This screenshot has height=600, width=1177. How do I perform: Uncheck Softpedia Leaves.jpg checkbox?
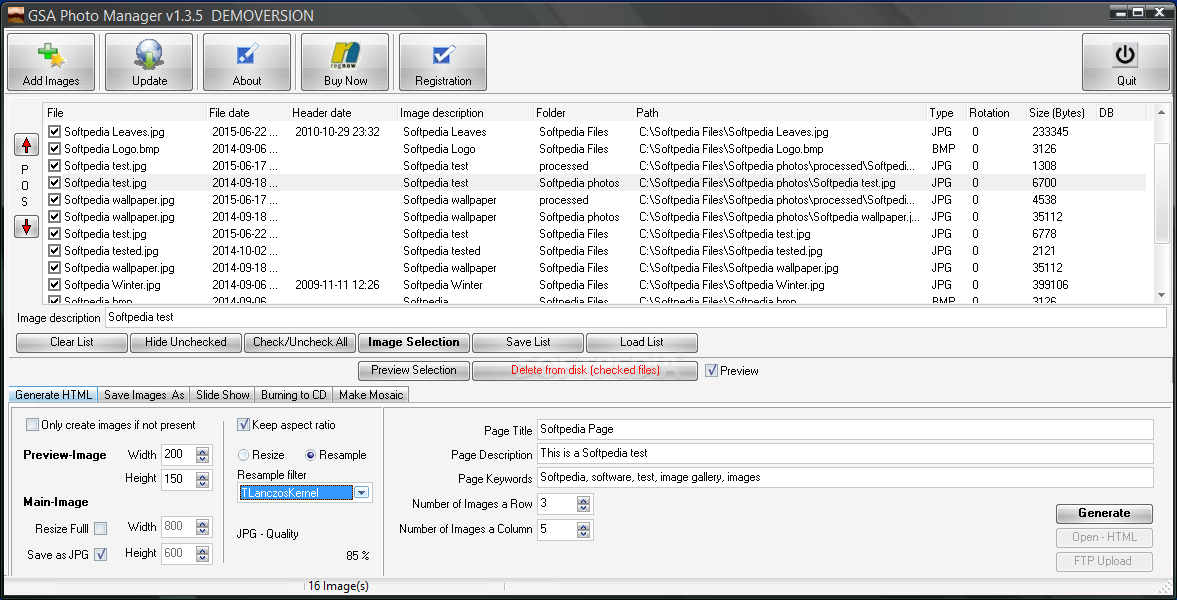point(54,131)
